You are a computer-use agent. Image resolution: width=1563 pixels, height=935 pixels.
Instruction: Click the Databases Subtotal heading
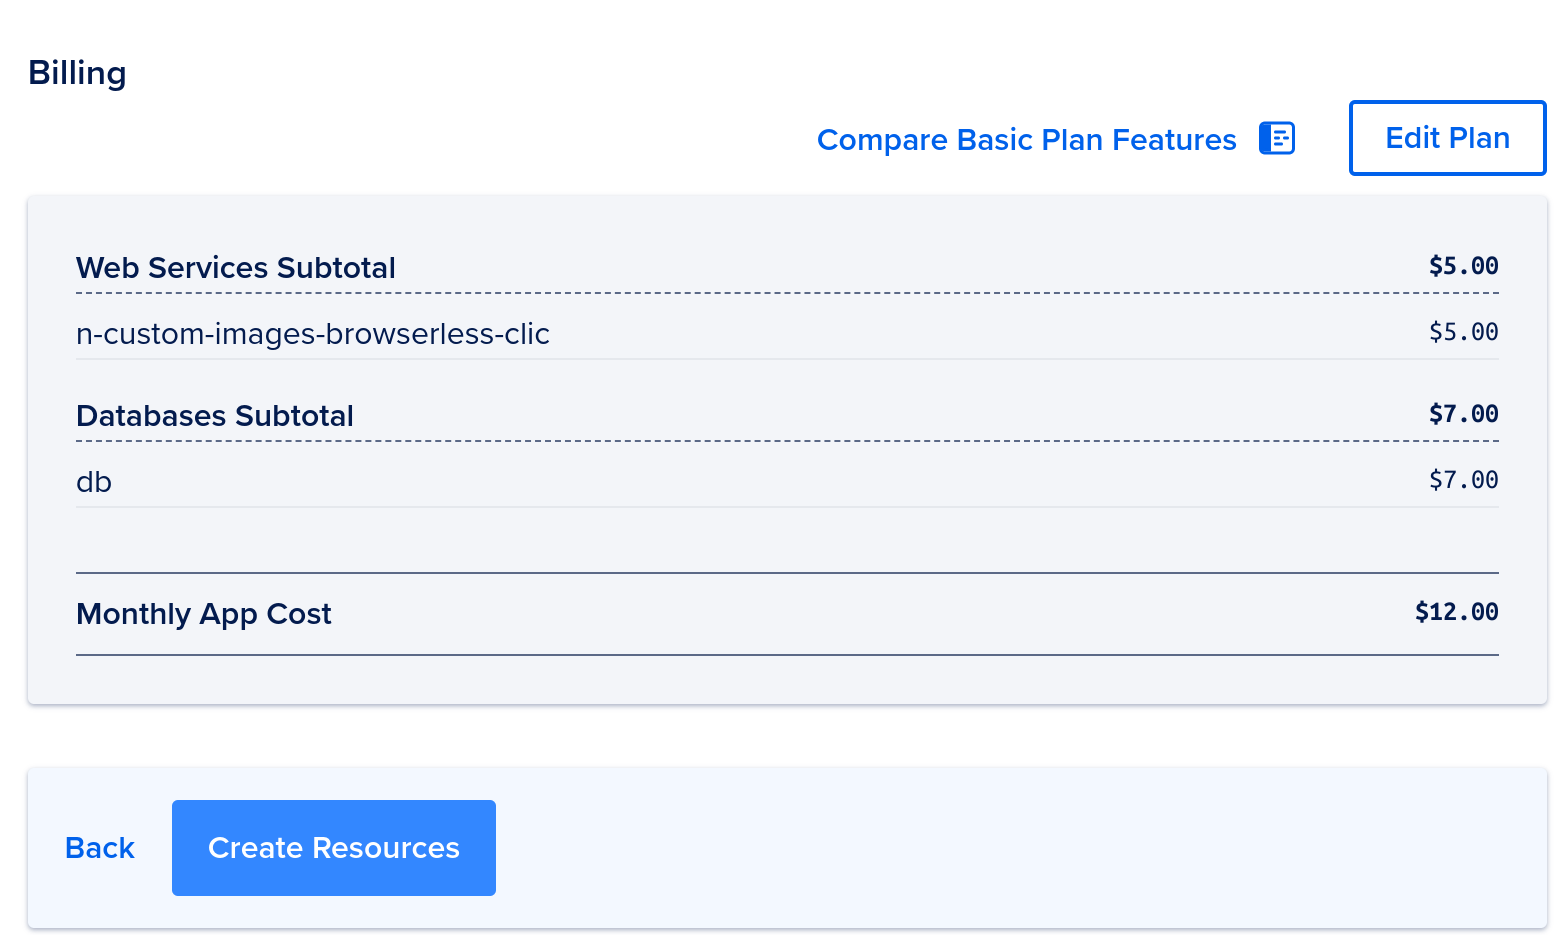[215, 416]
